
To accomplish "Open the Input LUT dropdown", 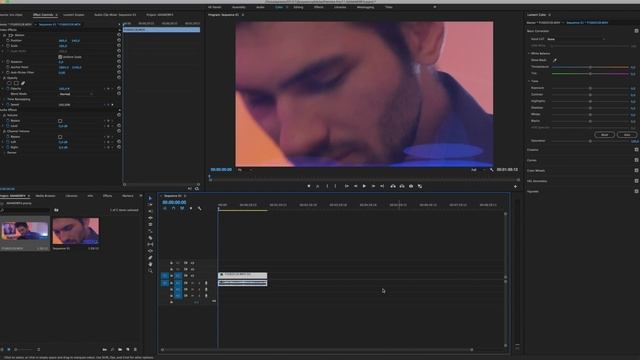I will tap(576, 39).
